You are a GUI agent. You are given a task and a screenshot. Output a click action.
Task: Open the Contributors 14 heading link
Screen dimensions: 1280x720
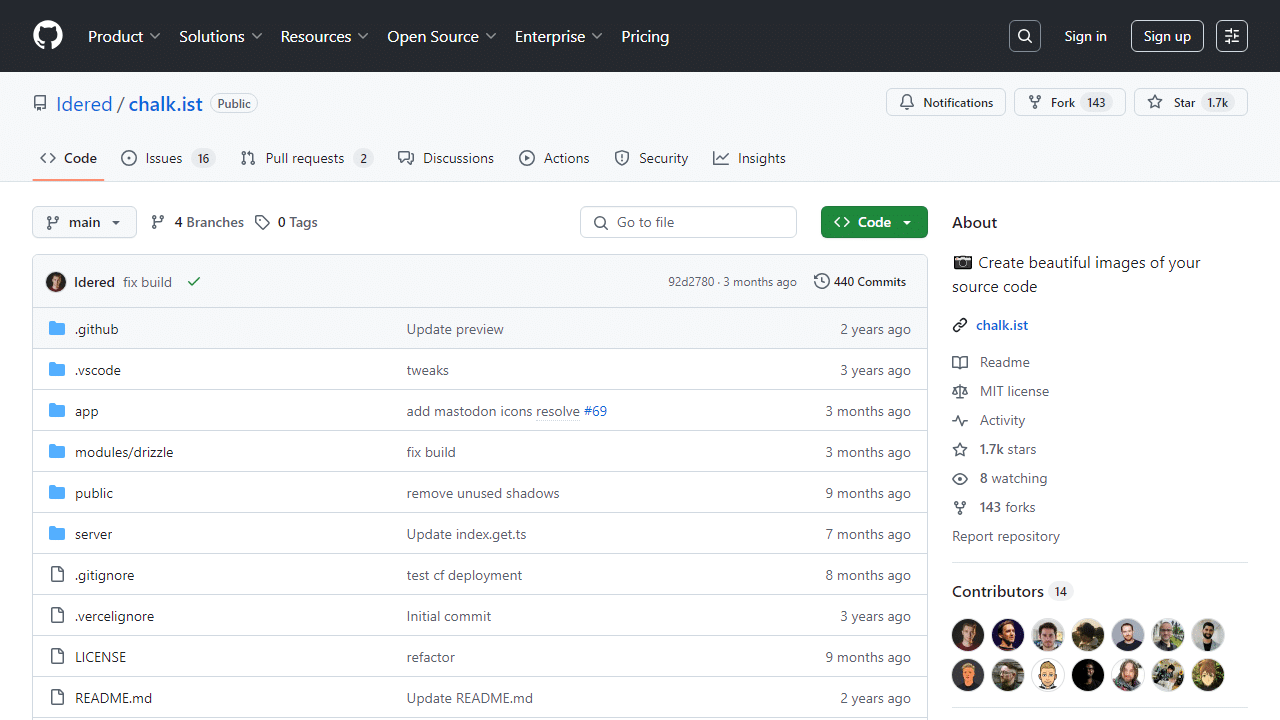pyautogui.click(x=1011, y=591)
